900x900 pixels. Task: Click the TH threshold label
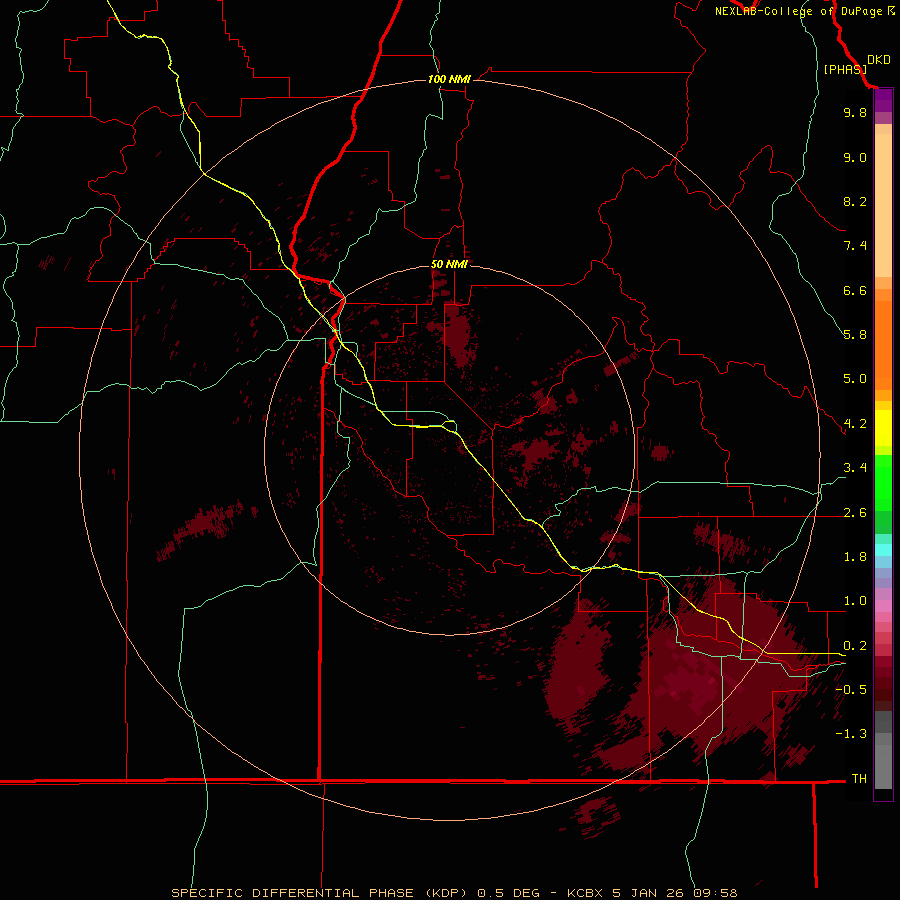click(x=859, y=779)
